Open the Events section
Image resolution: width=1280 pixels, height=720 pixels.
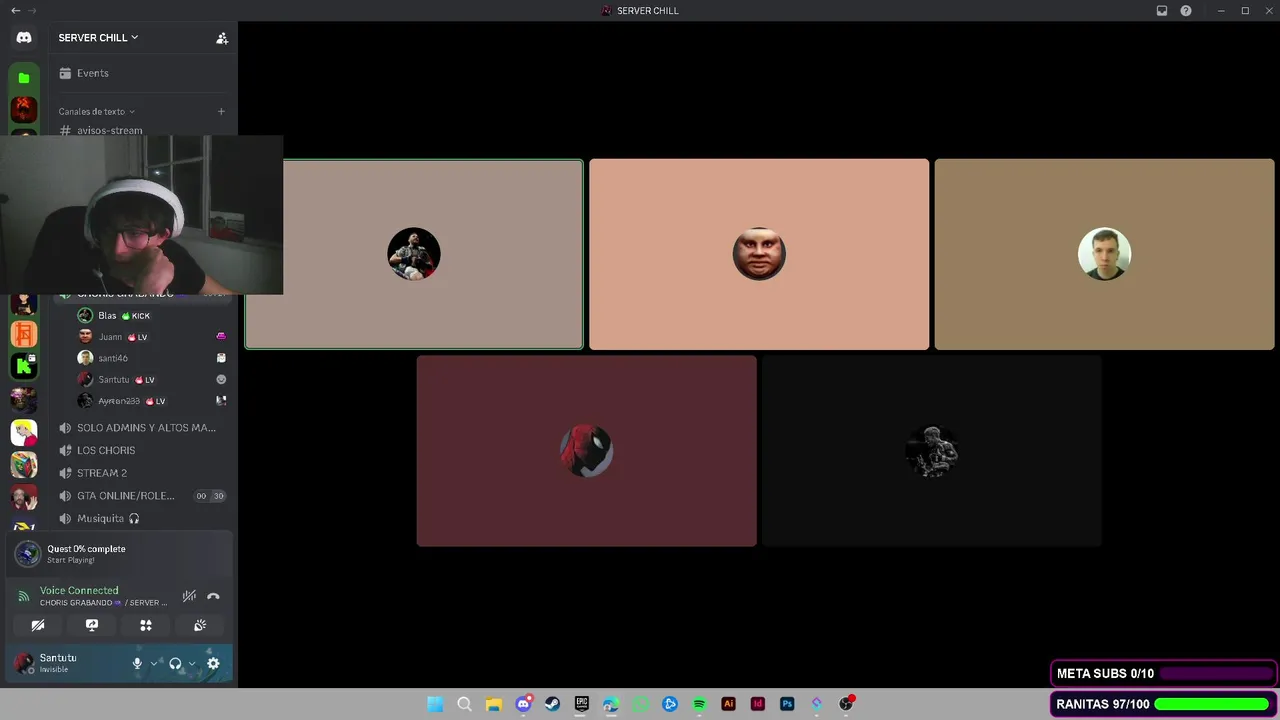click(142, 73)
